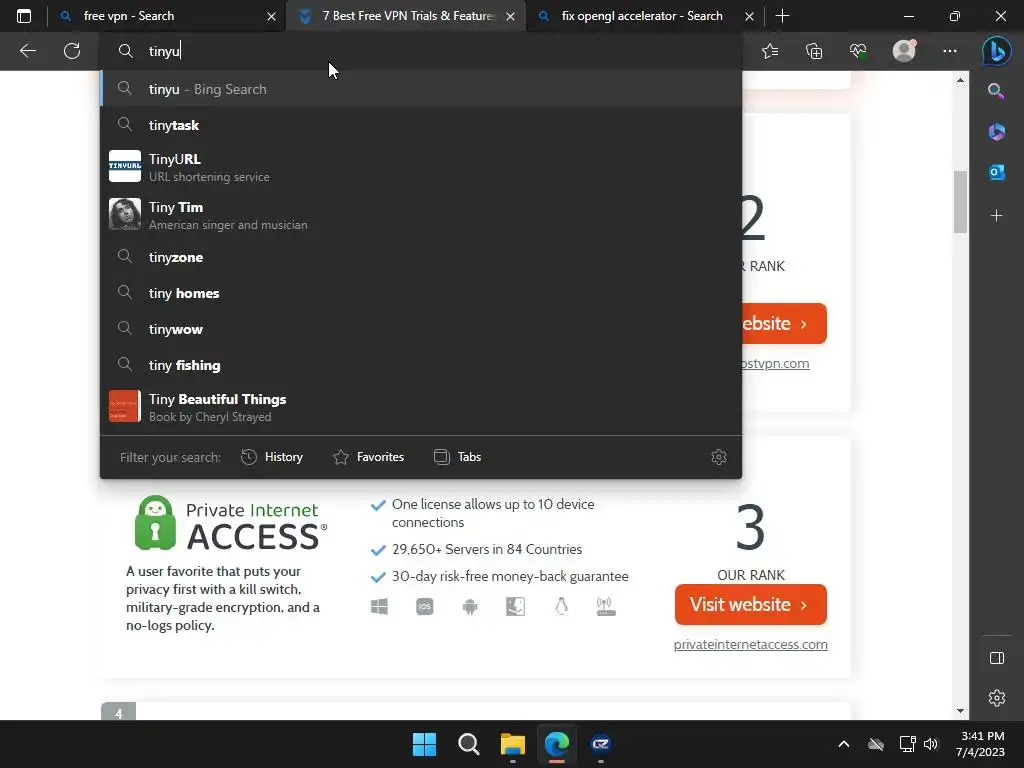Open Windows Start menu
Image resolution: width=1024 pixels, height=768 pixels.
424,744
